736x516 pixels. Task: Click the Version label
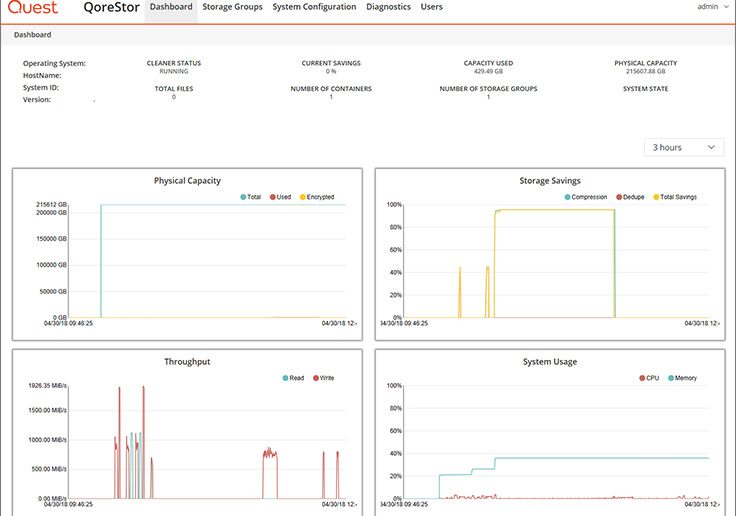pyautogui.click(x=37, y=100)
